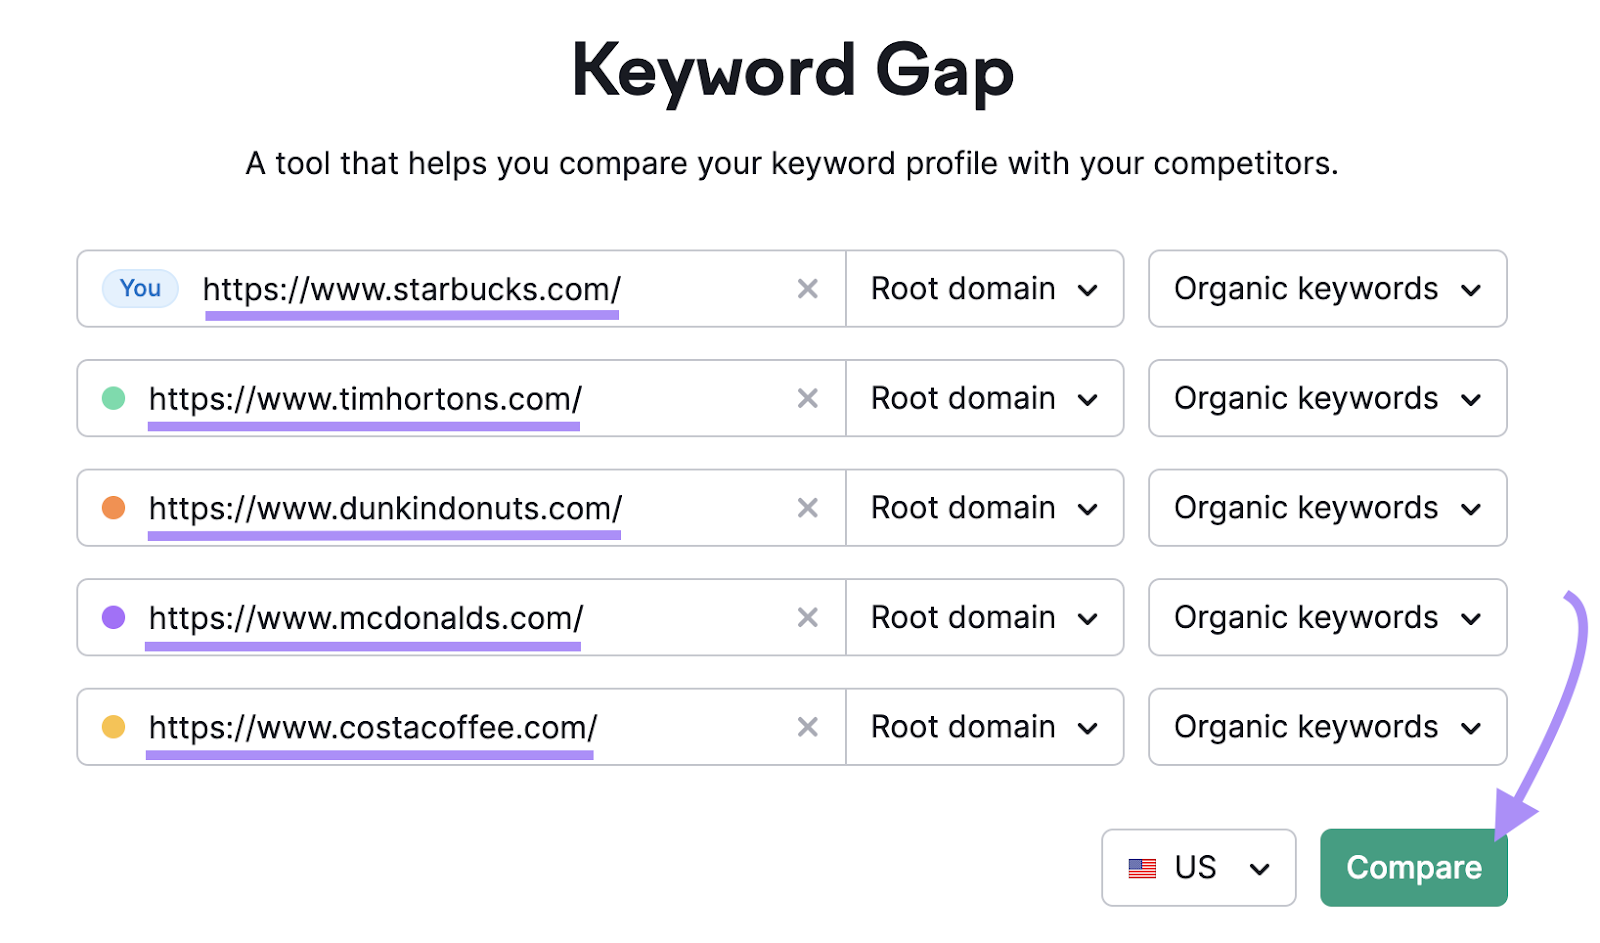Expand the Root domain dropdown on the costacoffee row

point(985,727)
